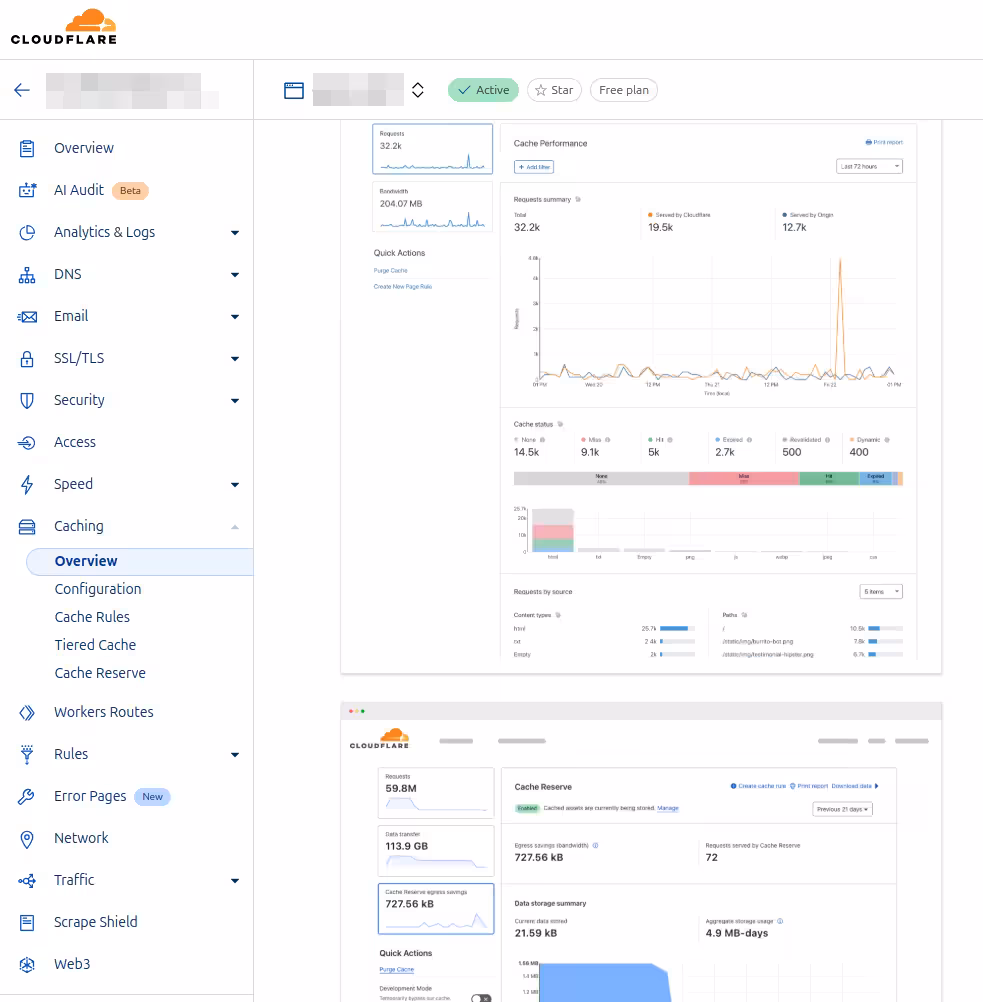This screenshot has width=983, height=1002.
Task: Click the SSL/TLS padlock icon
Action: [x=29, y=358]
